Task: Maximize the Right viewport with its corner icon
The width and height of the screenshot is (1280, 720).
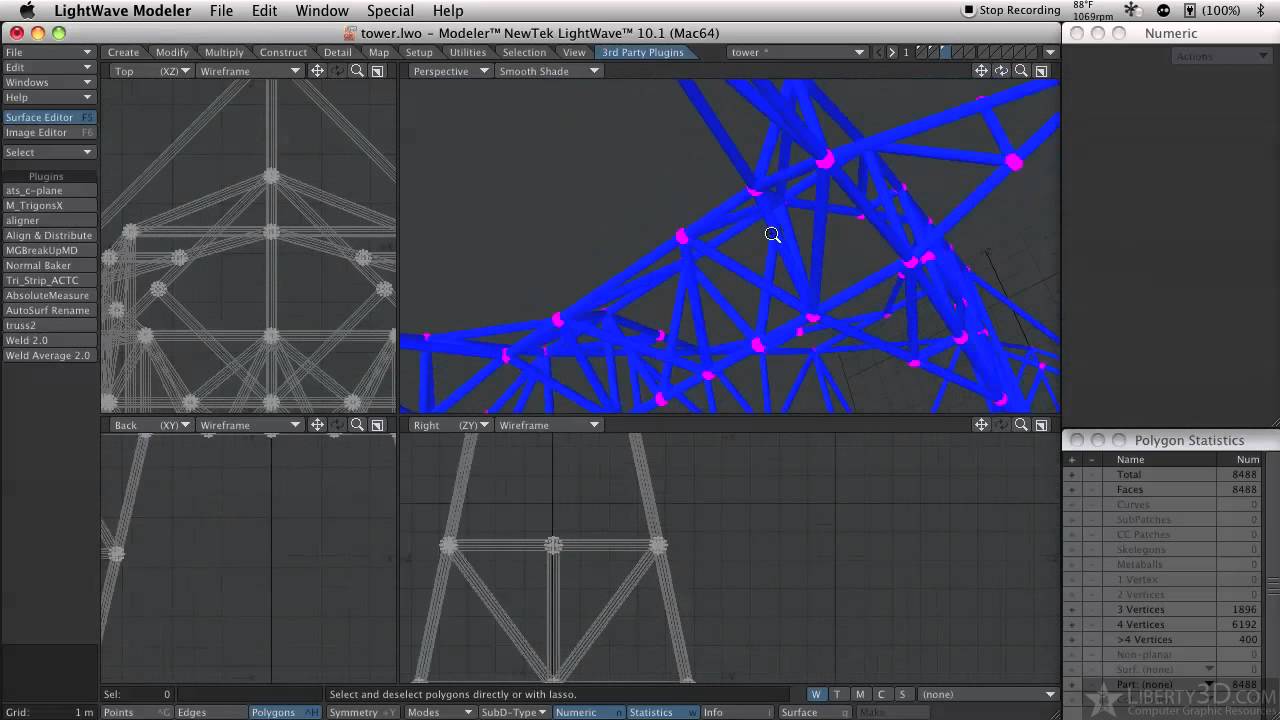Action: (1041, 425)
